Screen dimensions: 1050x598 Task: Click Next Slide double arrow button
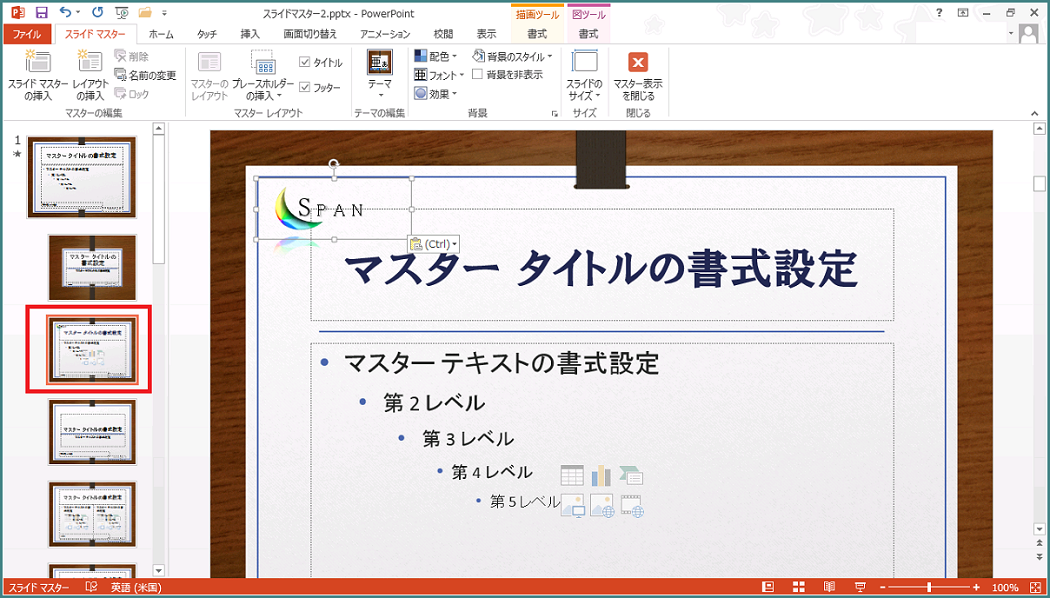pos(1039,556)
